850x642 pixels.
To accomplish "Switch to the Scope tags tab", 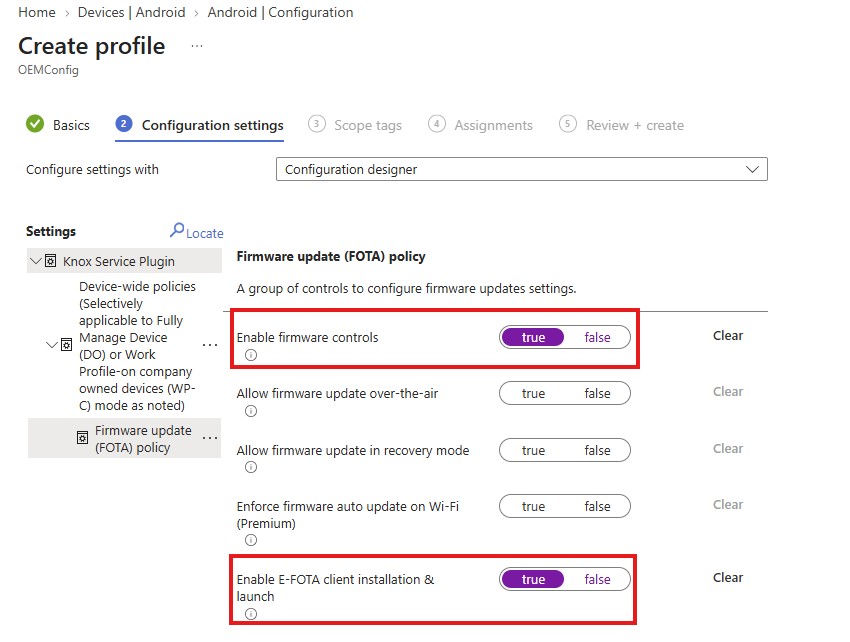I will (355, 125).
